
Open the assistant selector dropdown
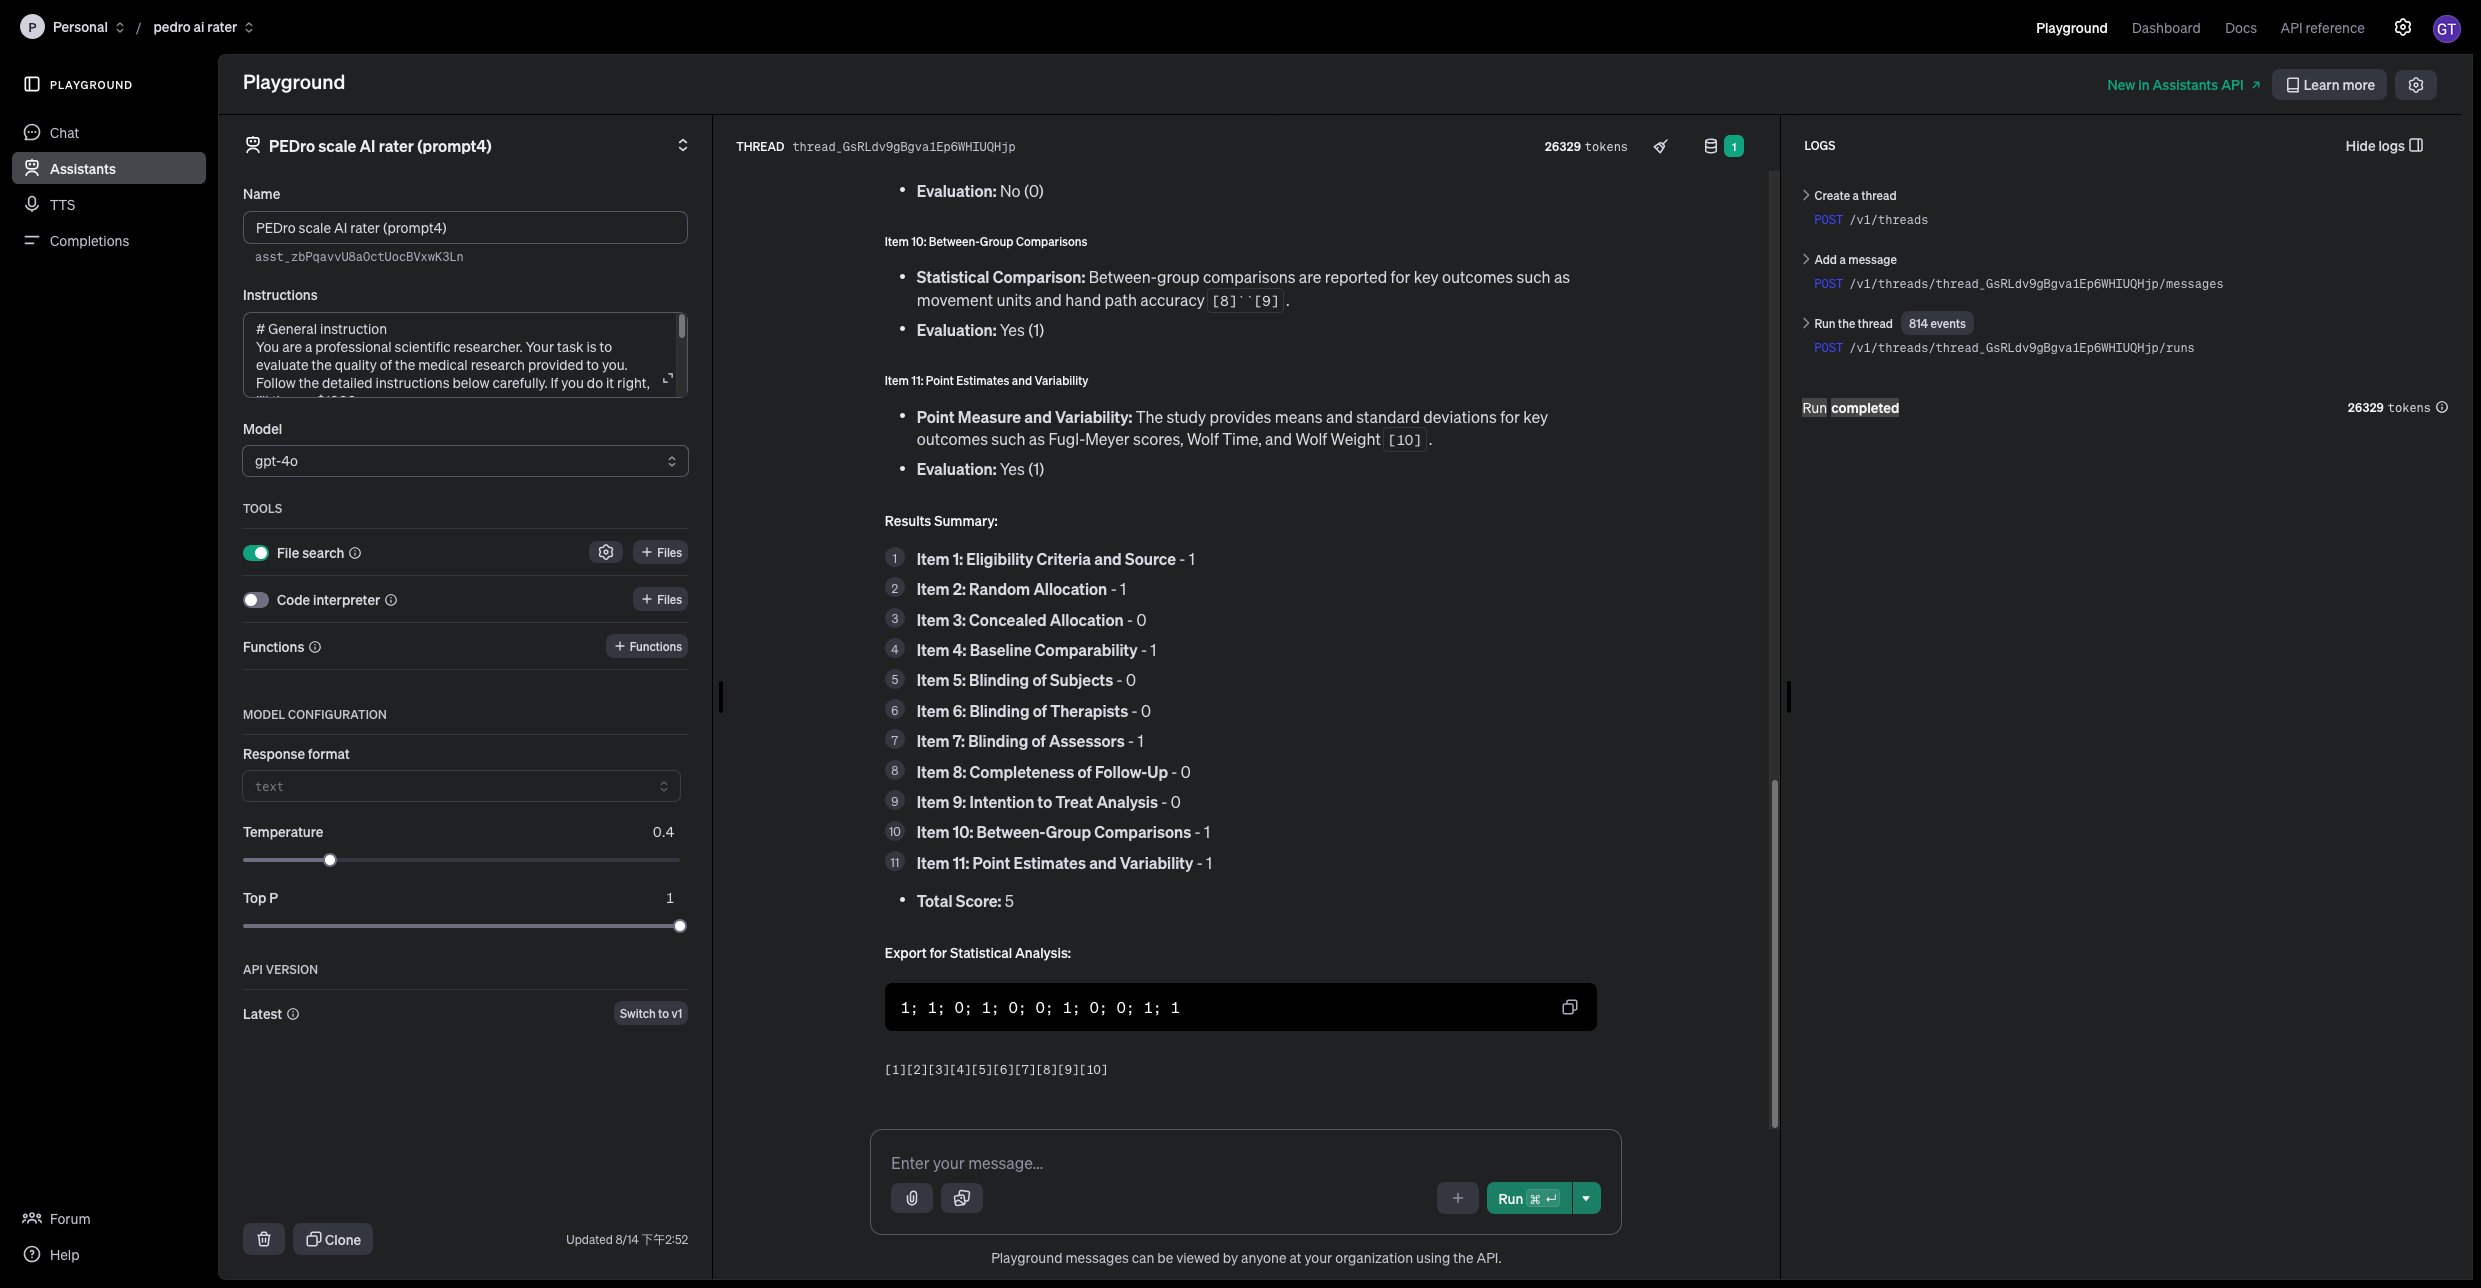(x=682, y=146)
